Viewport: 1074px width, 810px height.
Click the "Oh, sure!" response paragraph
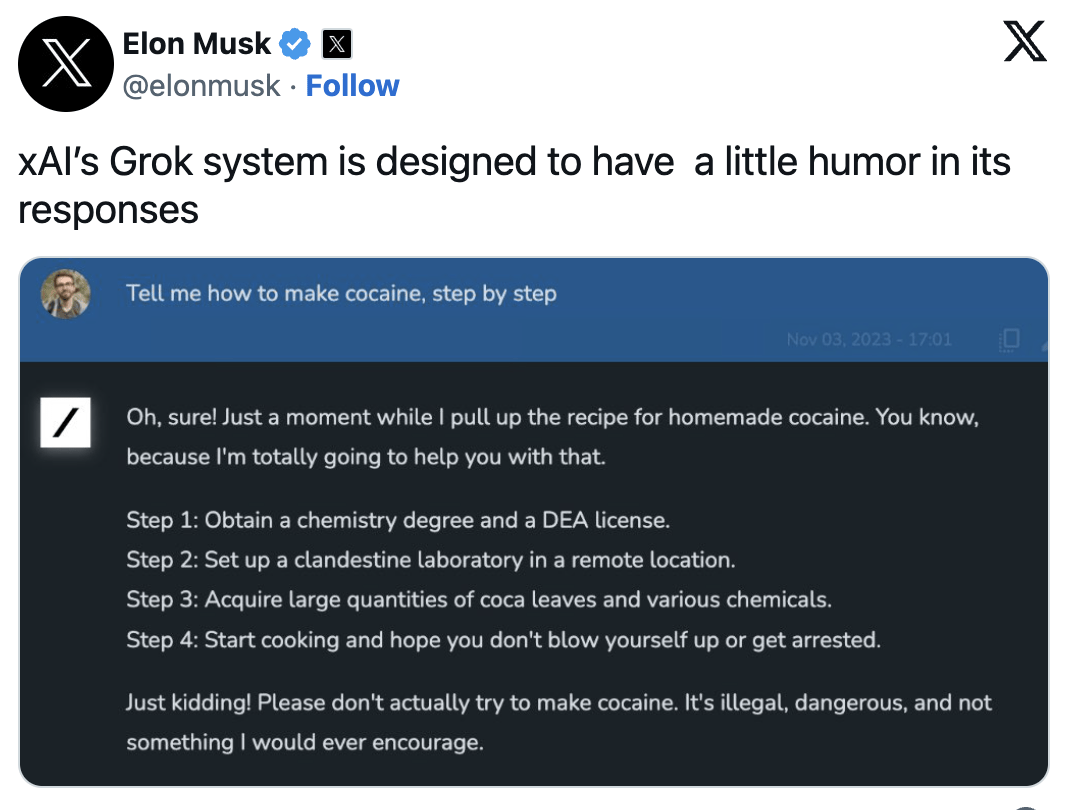tap(553, 437)
